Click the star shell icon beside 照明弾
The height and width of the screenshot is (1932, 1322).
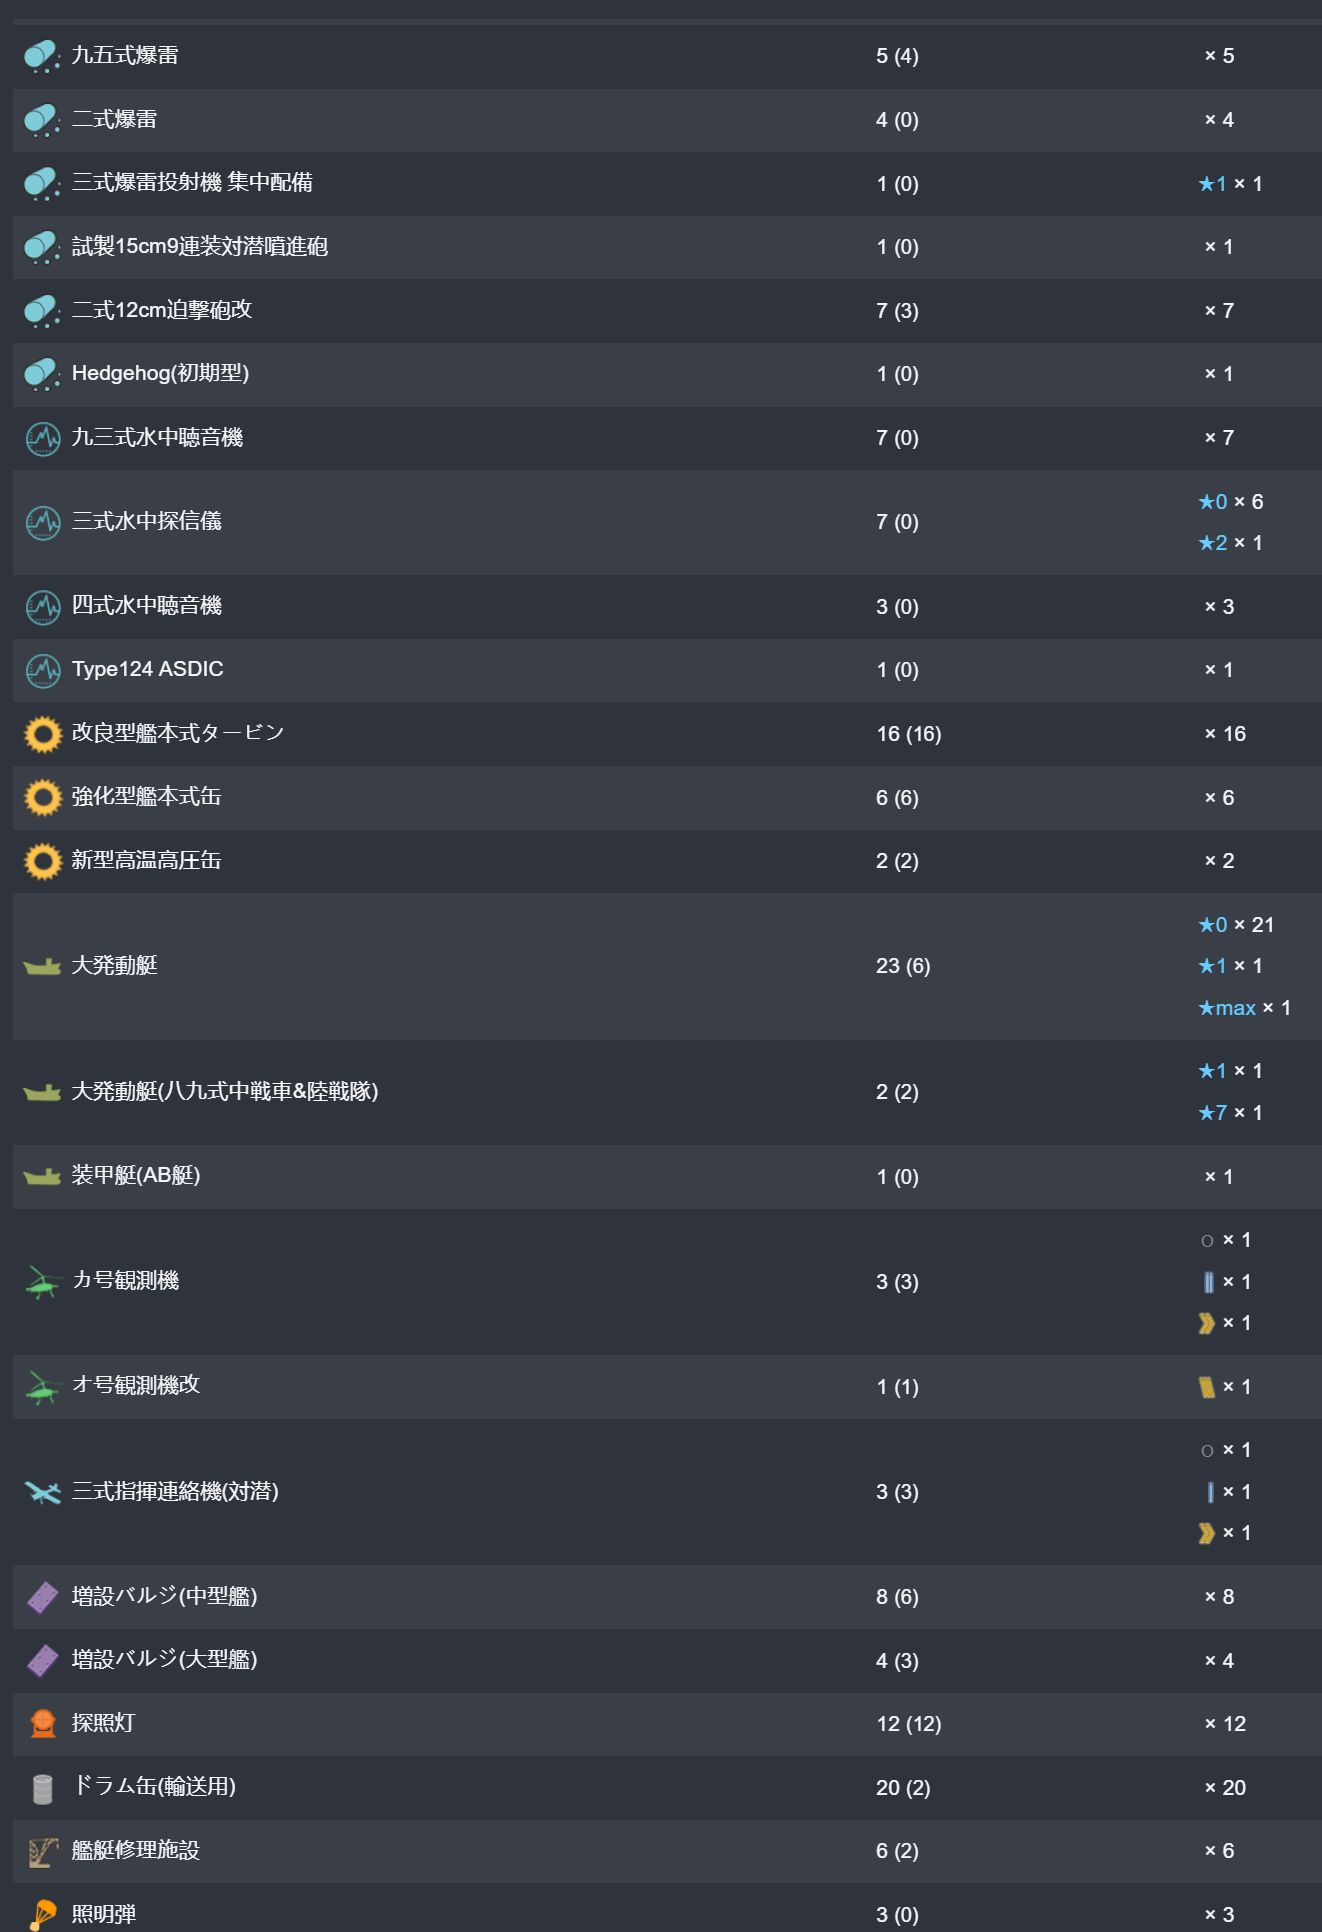tap(42, 1914)
